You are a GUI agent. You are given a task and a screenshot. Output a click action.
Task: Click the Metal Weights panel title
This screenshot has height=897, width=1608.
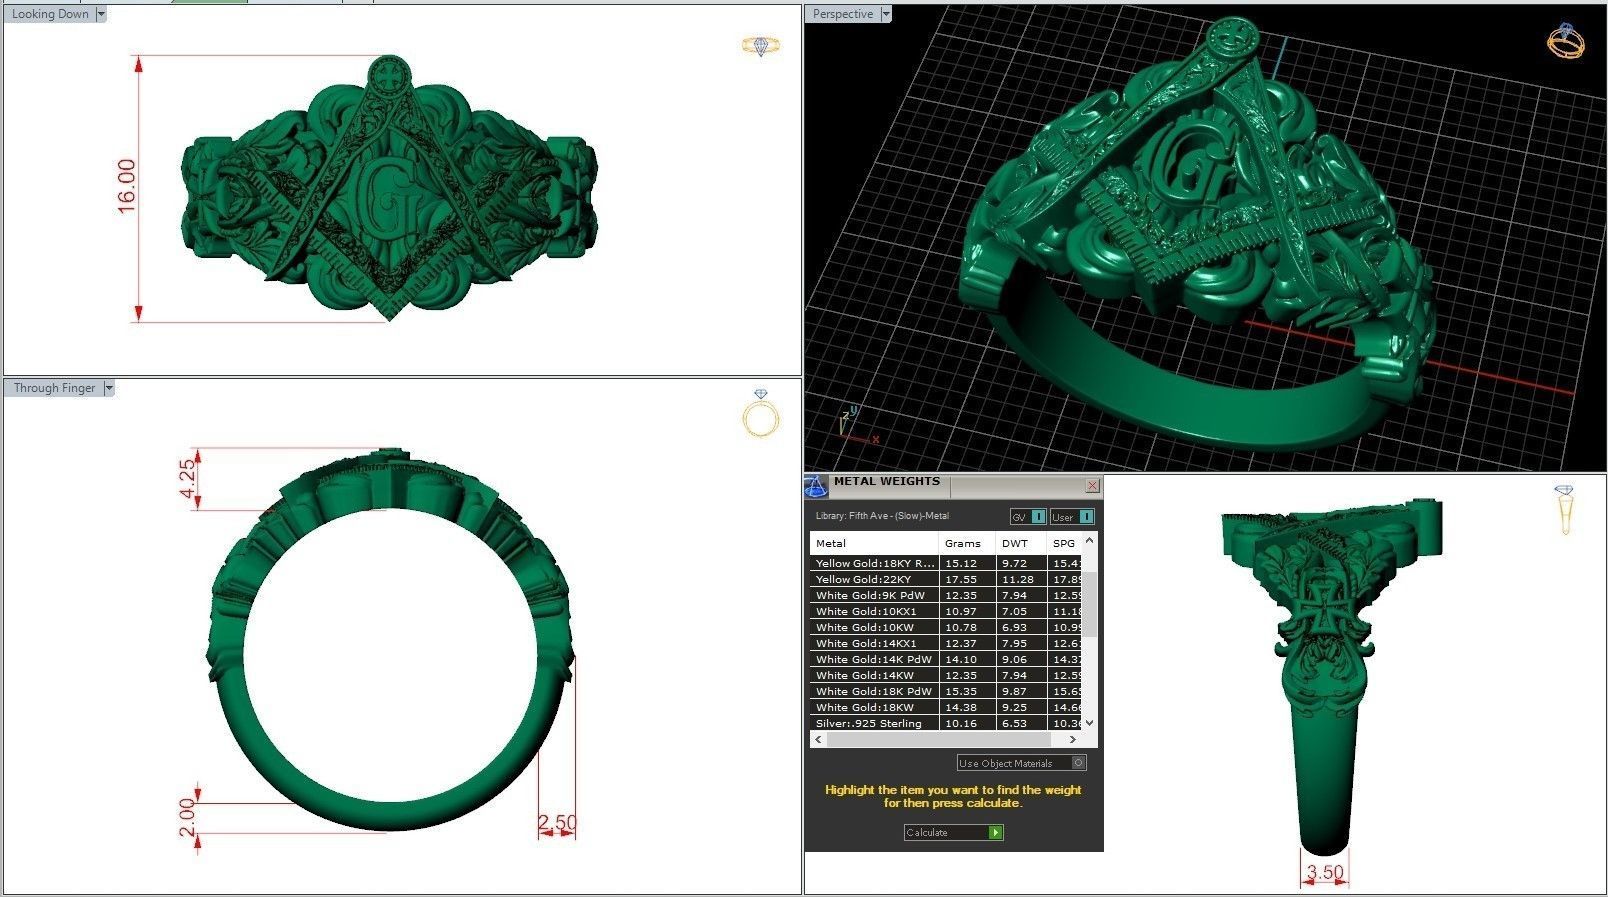pos(887,481)
